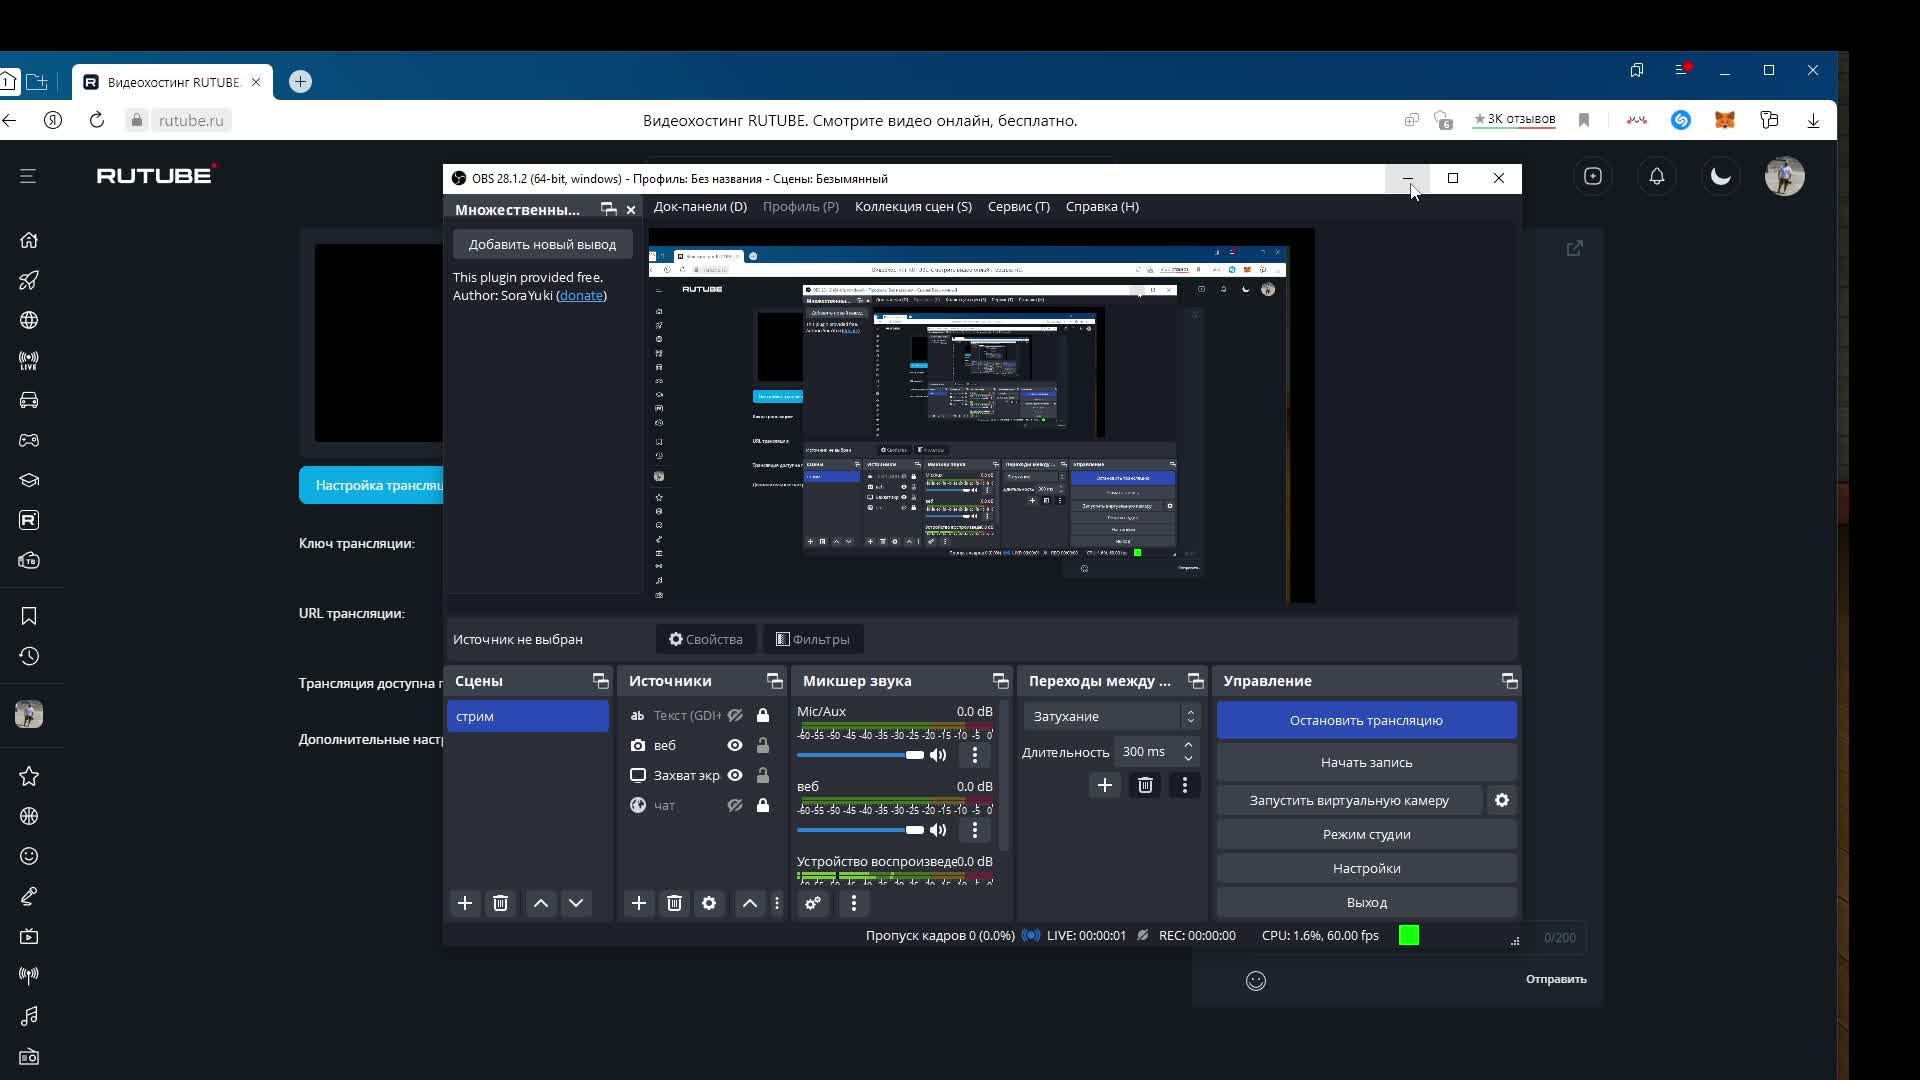Open advanced audio properties gears icon

click(x=813, y=904)
